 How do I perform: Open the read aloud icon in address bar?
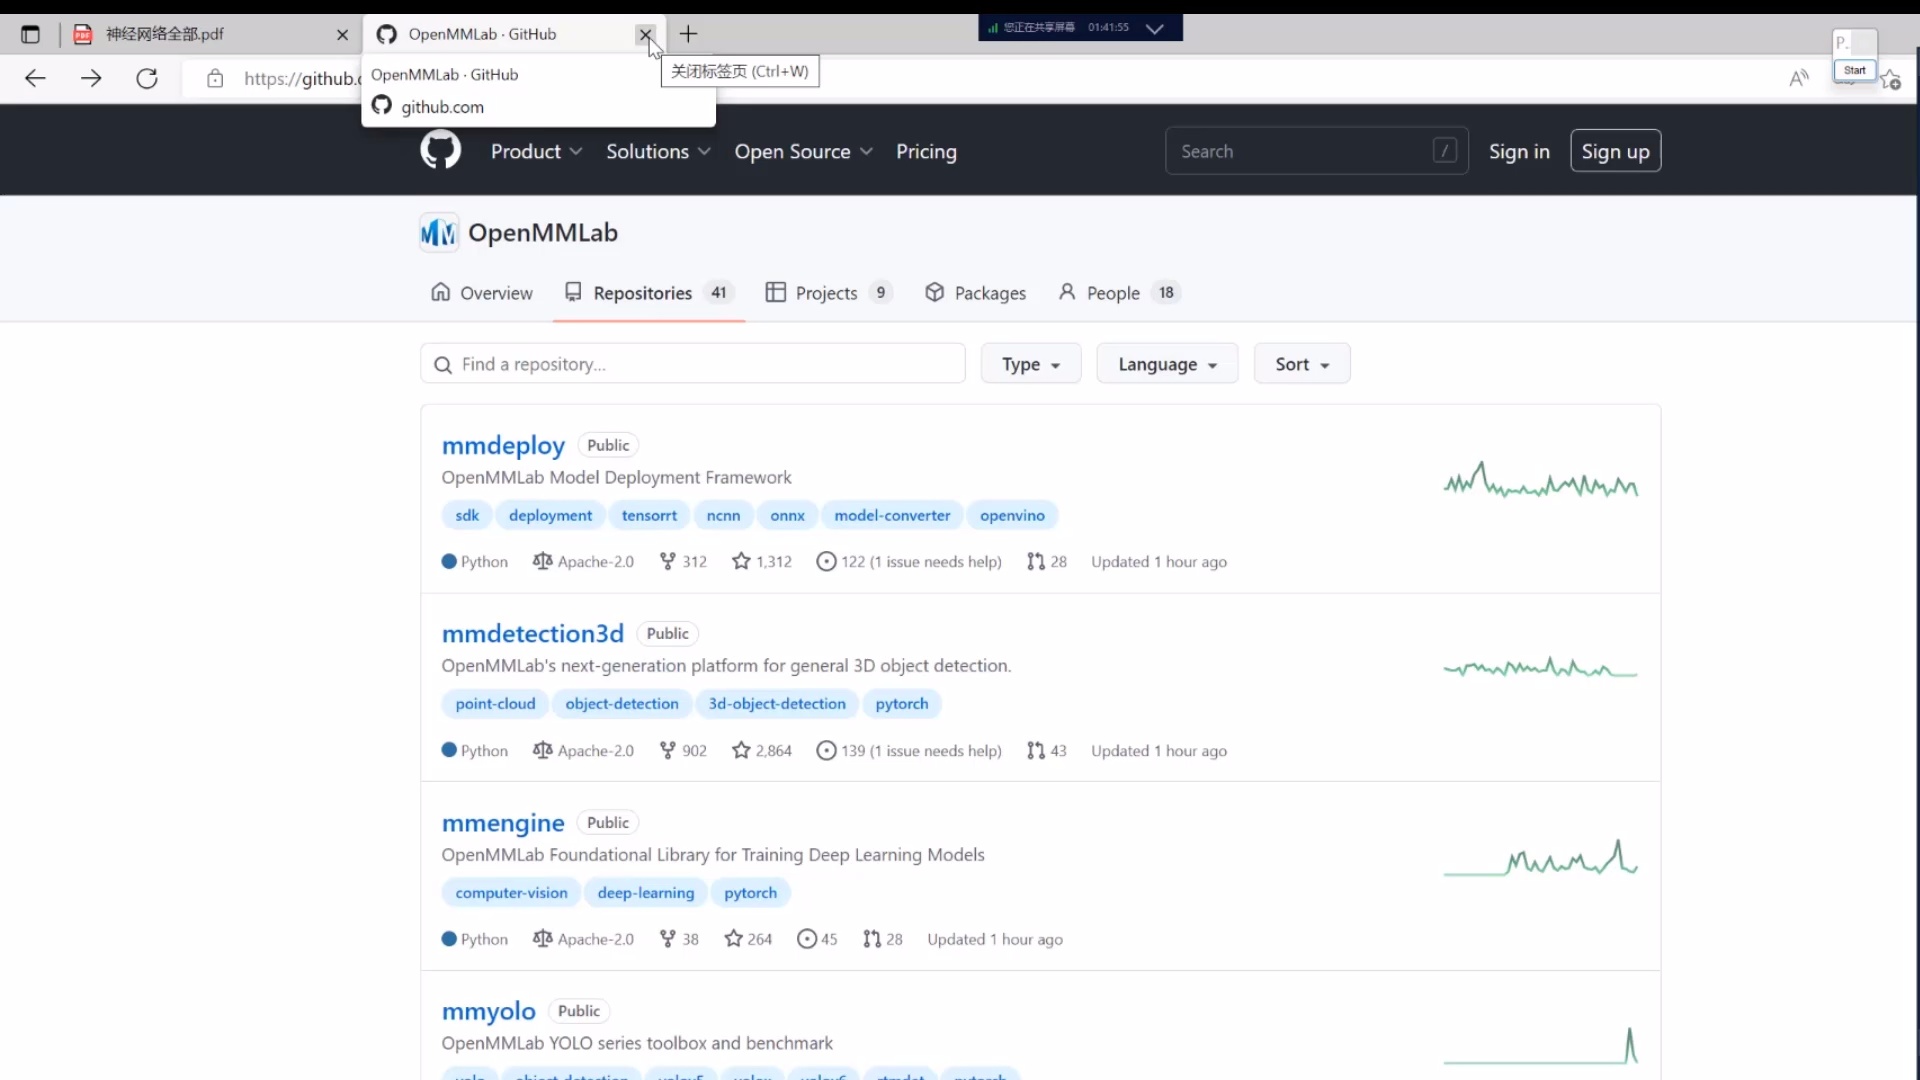[x=1798, y=78]
